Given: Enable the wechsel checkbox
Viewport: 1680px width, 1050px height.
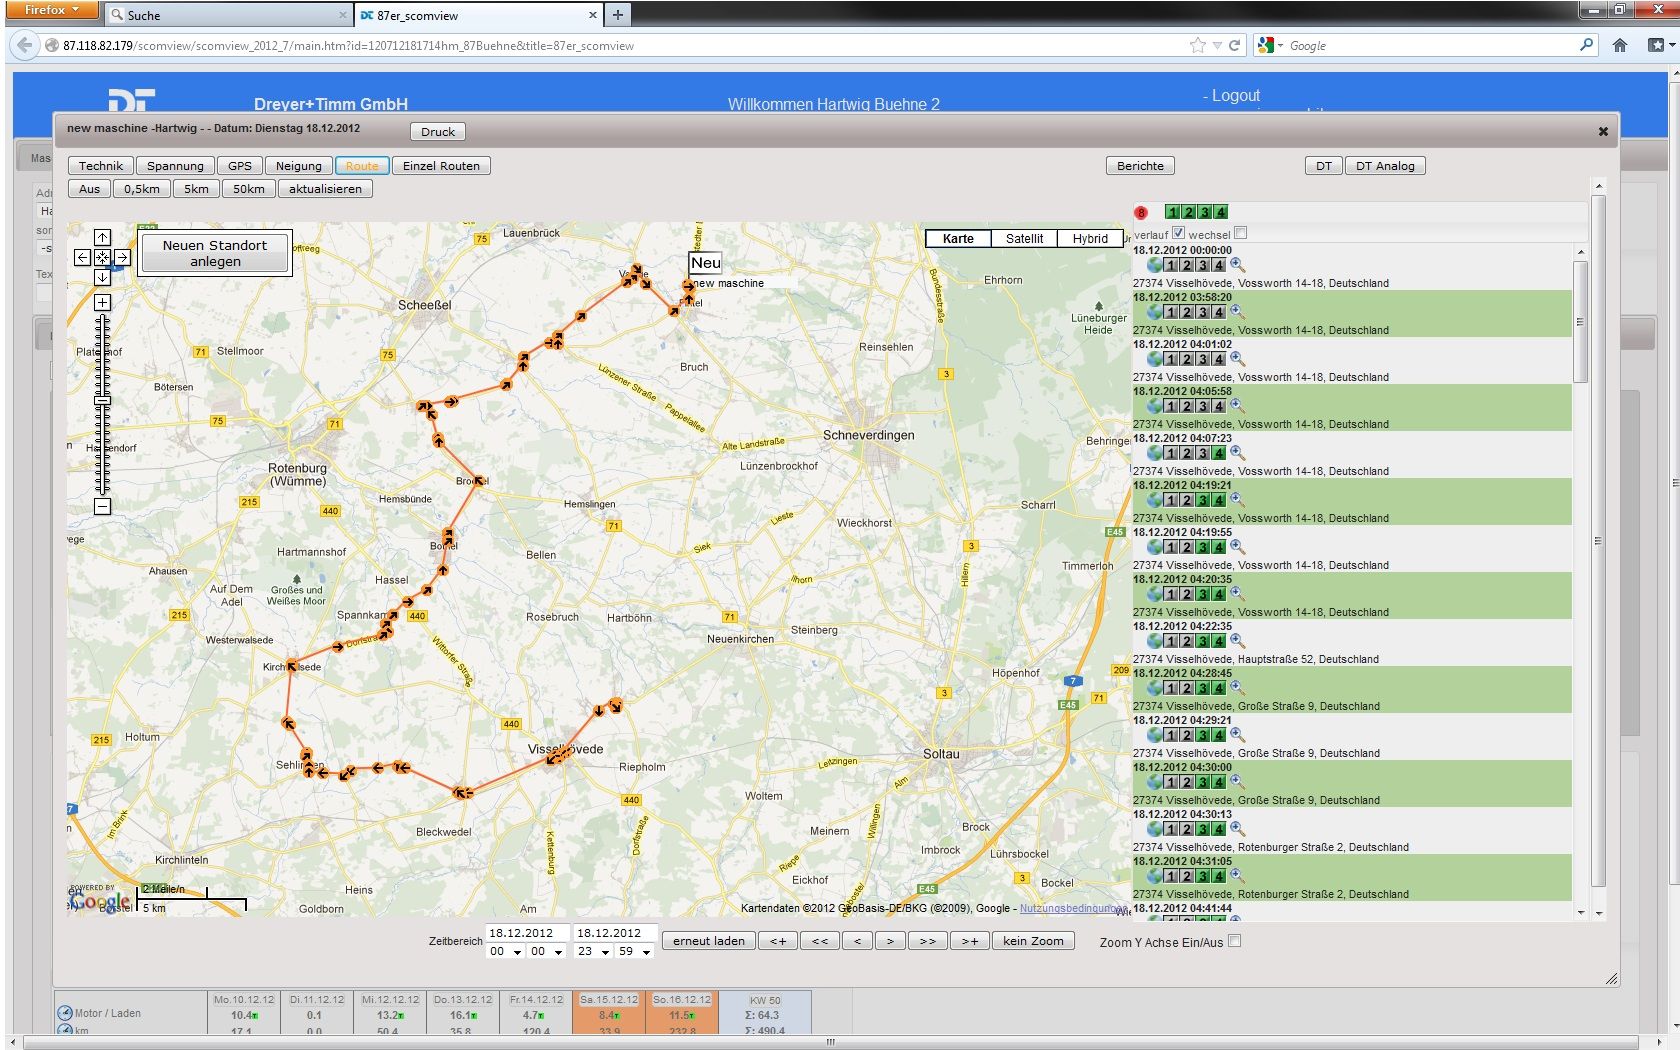Looking at the screenshot, I should [x=1241, y=233].
